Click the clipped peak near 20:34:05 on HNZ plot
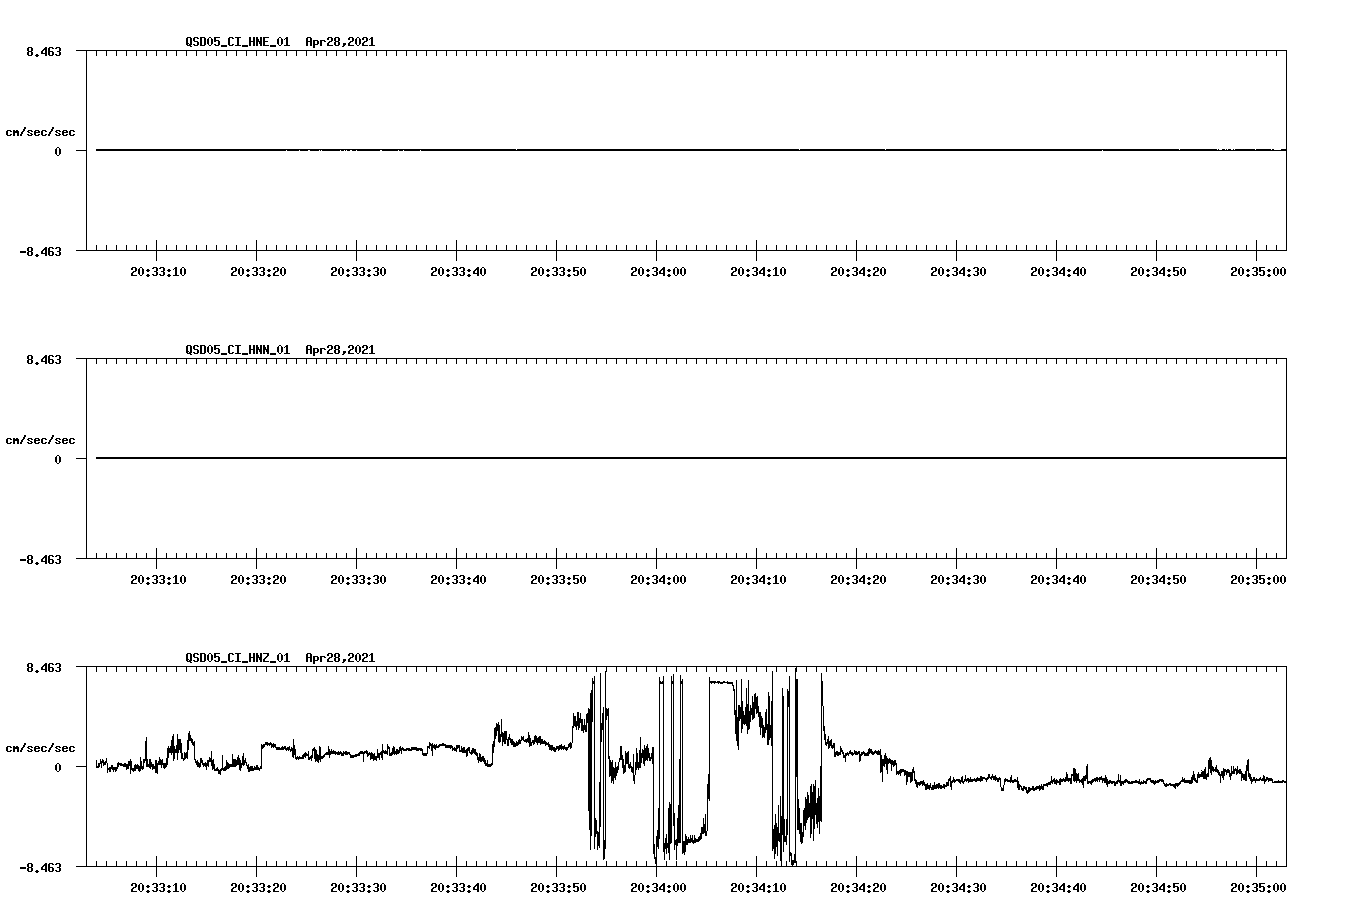Screen dimensions: 1358x924 click(718, 680)
